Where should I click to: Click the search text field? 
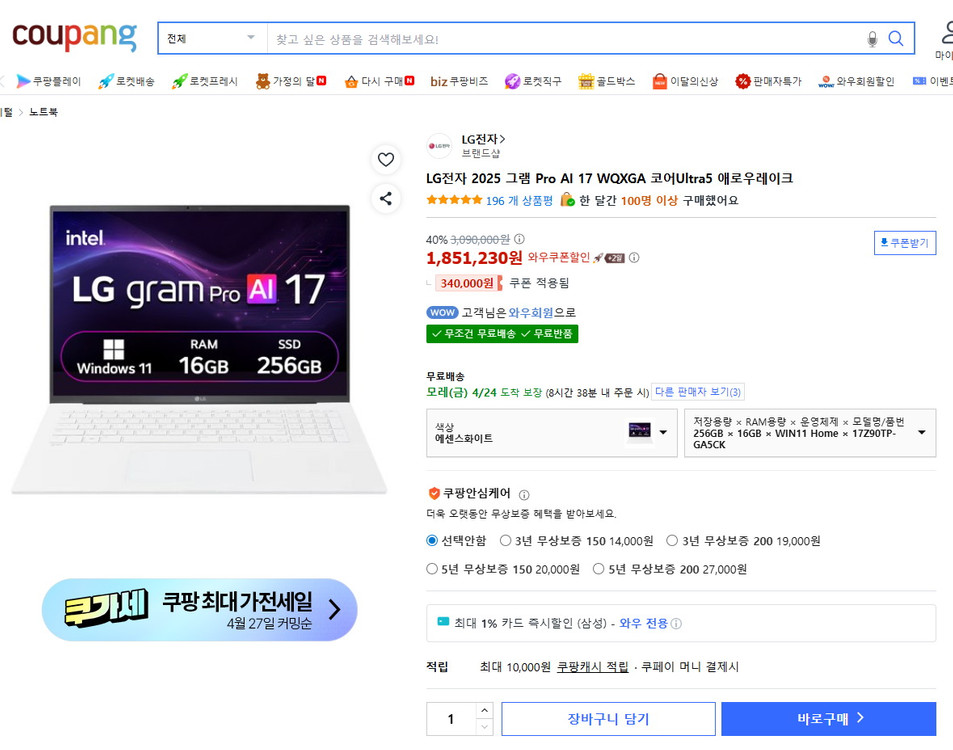pos(565,39)
